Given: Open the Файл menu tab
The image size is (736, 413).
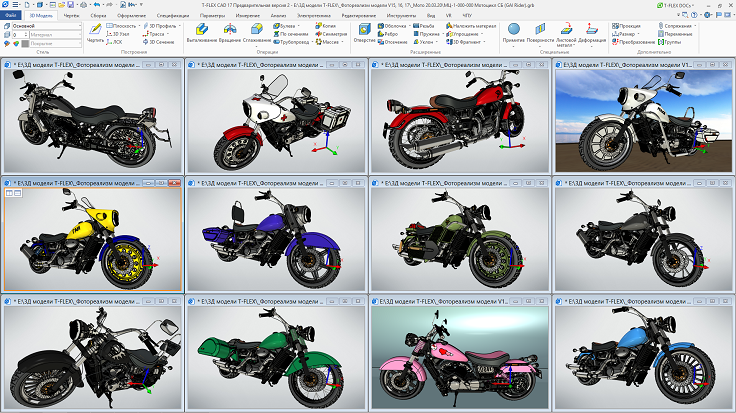Looking at the screenshot, I should [x=10, y=15].
